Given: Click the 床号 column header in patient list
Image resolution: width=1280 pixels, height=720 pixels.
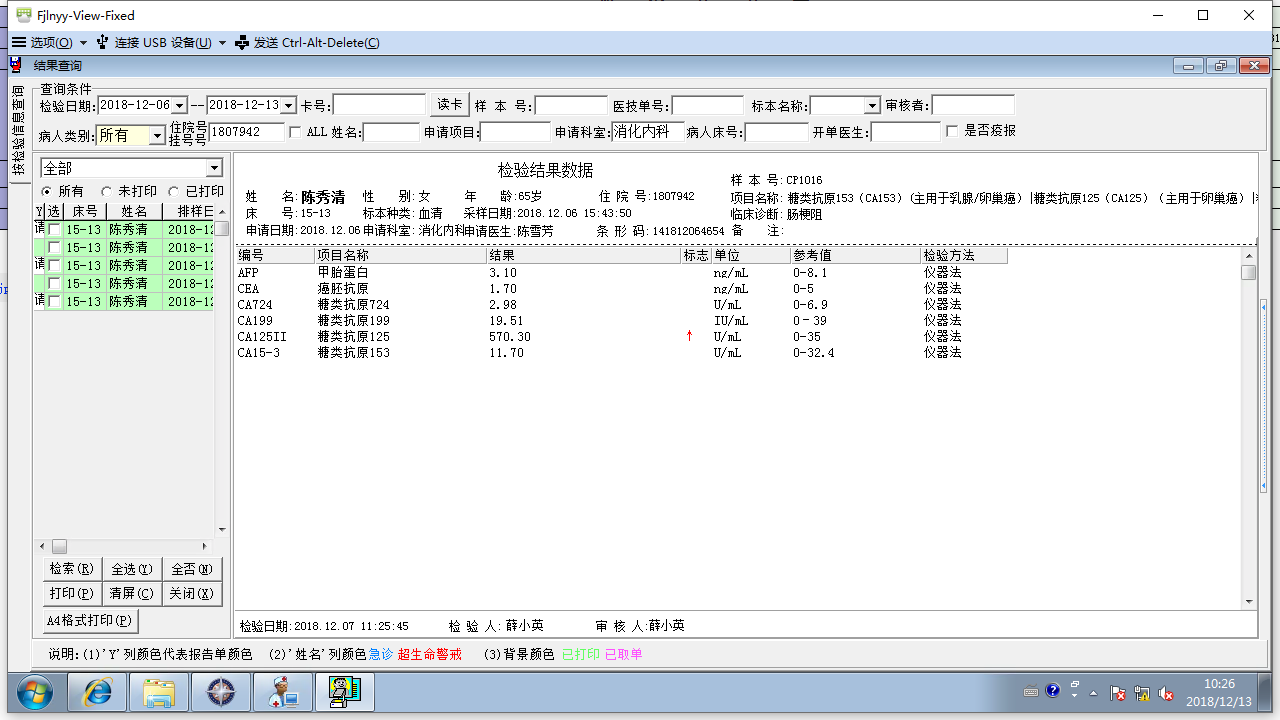Looking at the screenshot, I should 85,212.
